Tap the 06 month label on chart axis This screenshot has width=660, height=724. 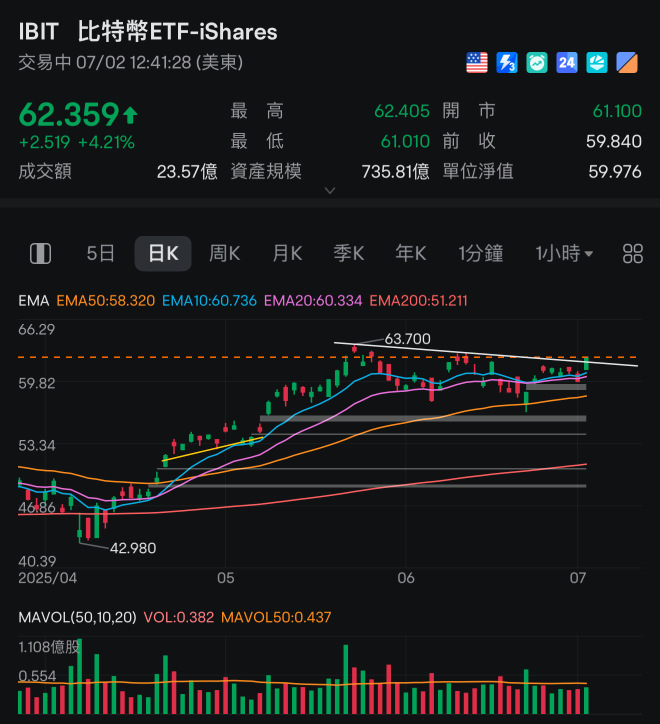pos(406,578)
